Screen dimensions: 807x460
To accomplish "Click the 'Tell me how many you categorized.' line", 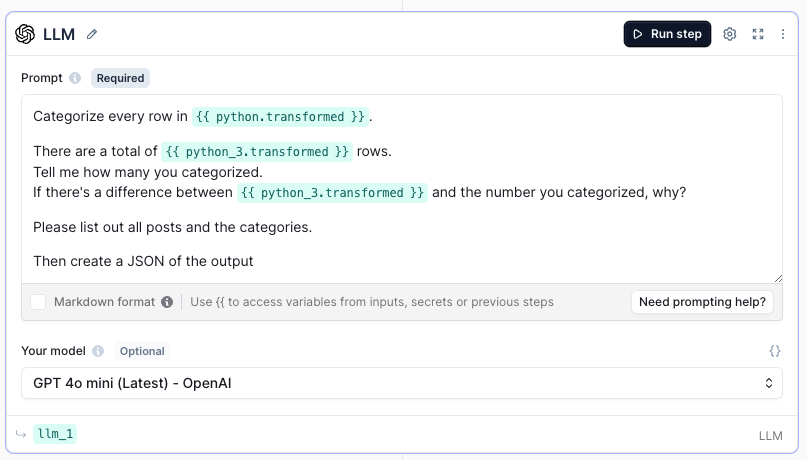I will pyautogui.click(x=148, y=172).
